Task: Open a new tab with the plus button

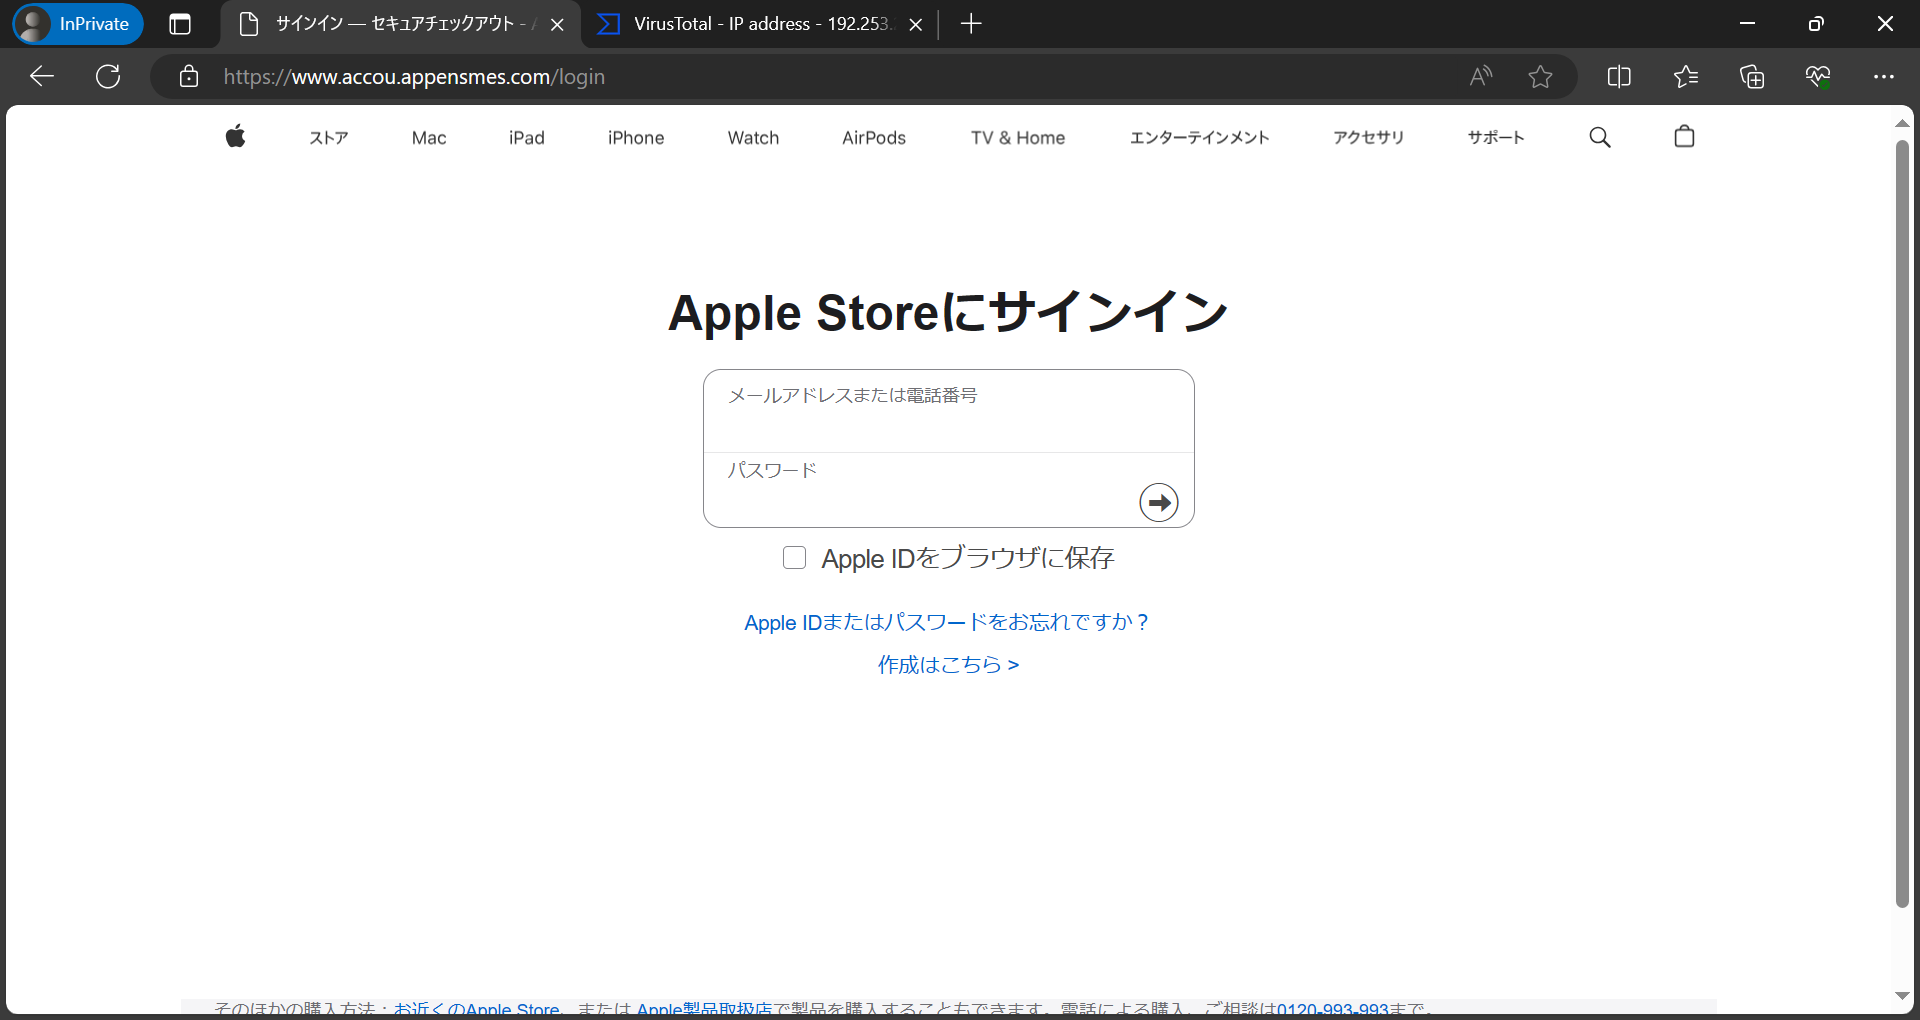Action: point(970,24)
